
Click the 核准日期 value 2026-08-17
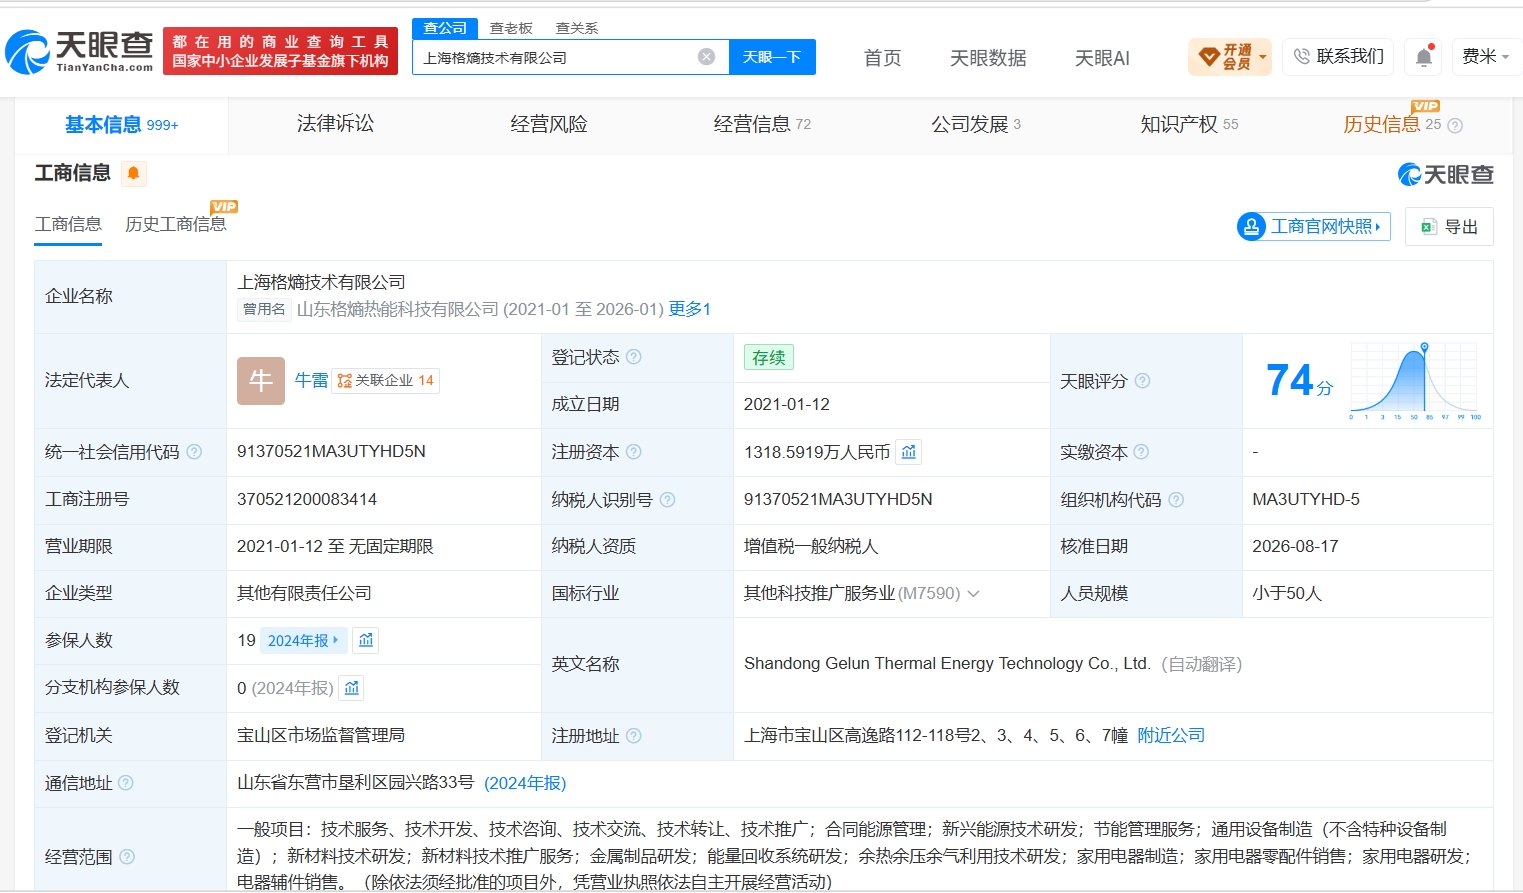1295,547
